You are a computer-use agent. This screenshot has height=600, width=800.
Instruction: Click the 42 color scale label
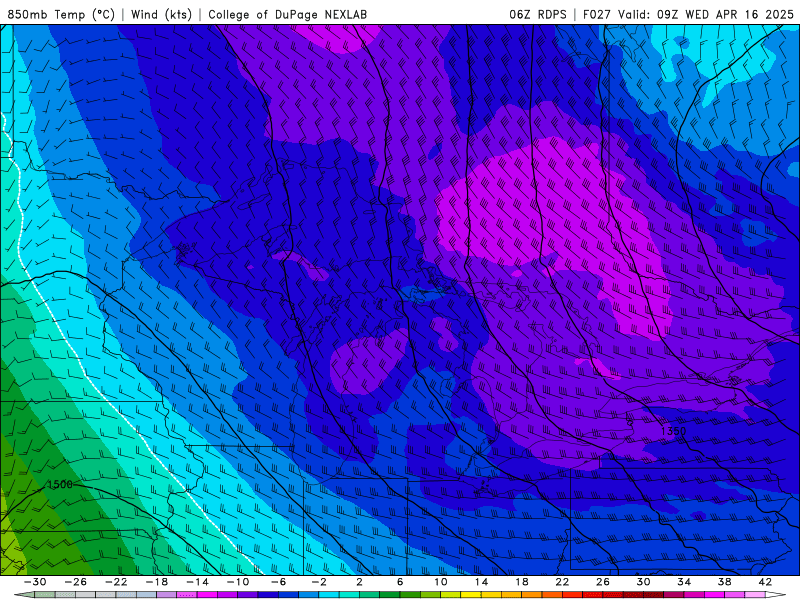[x=765, y=582]
